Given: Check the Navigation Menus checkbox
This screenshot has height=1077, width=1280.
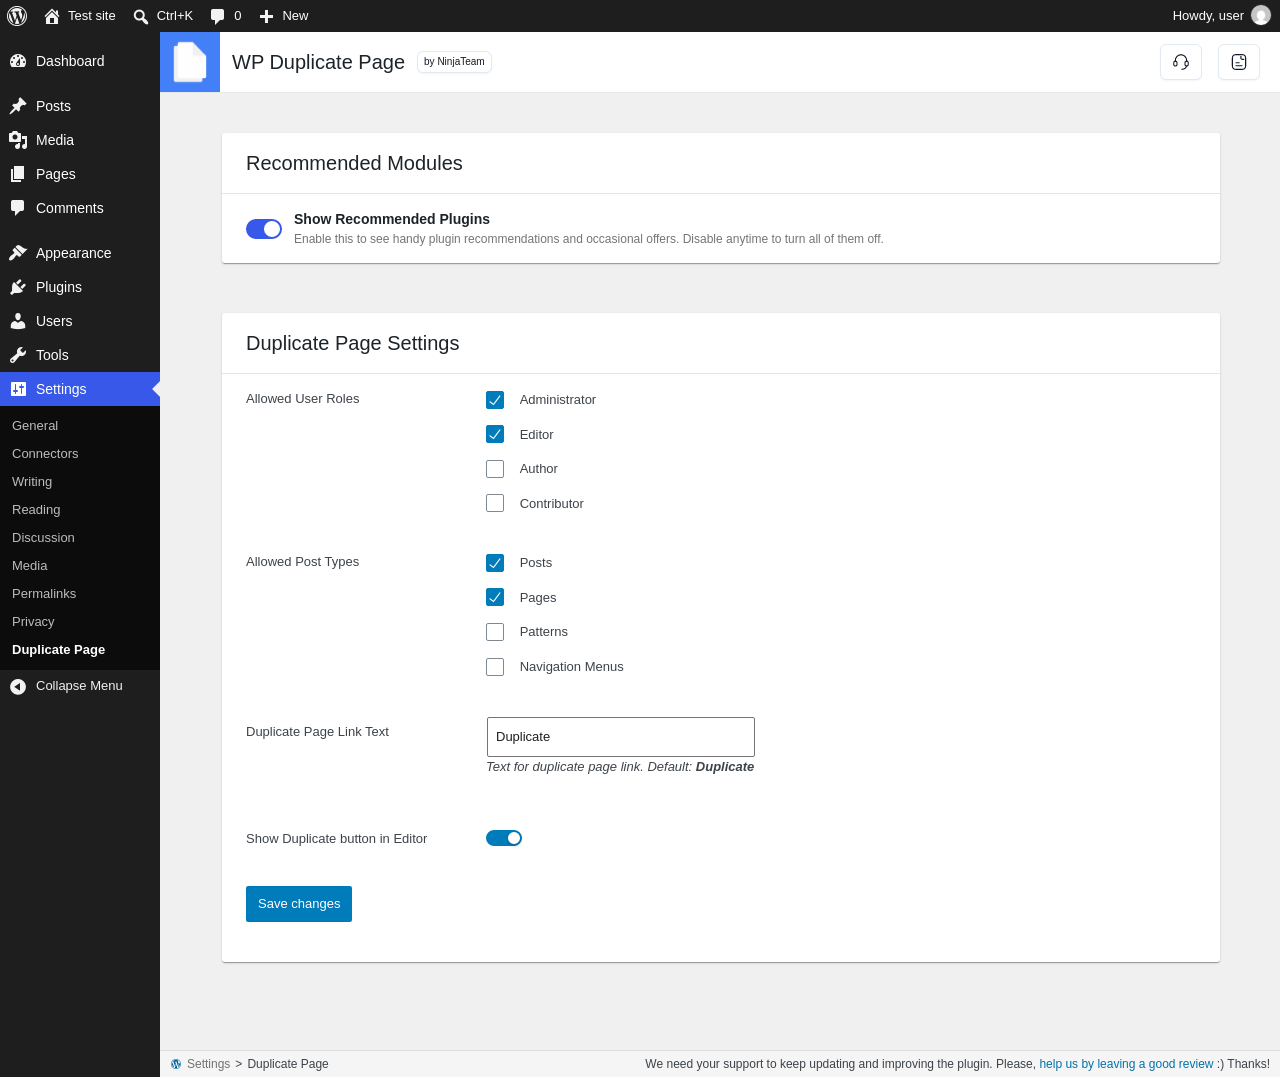Looking at the screenshot, I should point(495,667).
